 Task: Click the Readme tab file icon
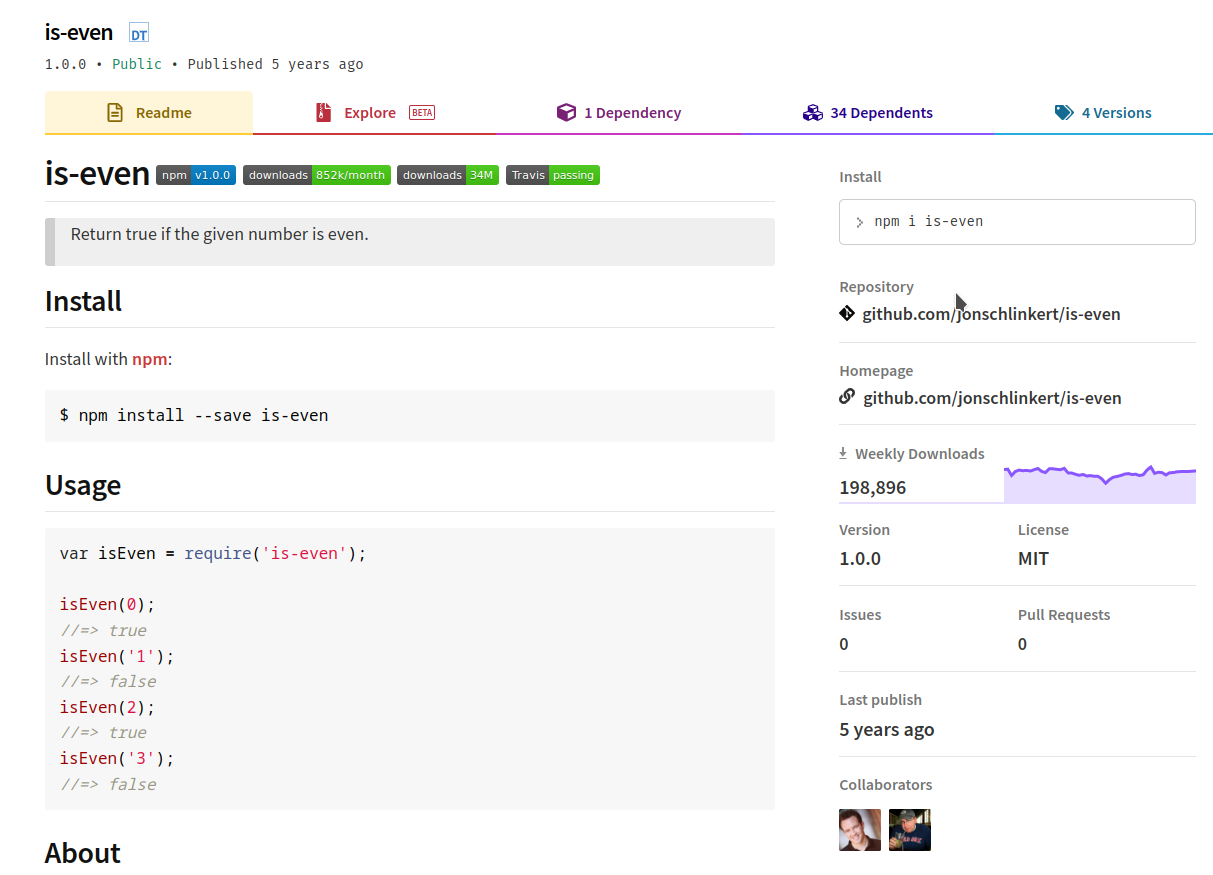pyautogui.click(x=116, y=113)
